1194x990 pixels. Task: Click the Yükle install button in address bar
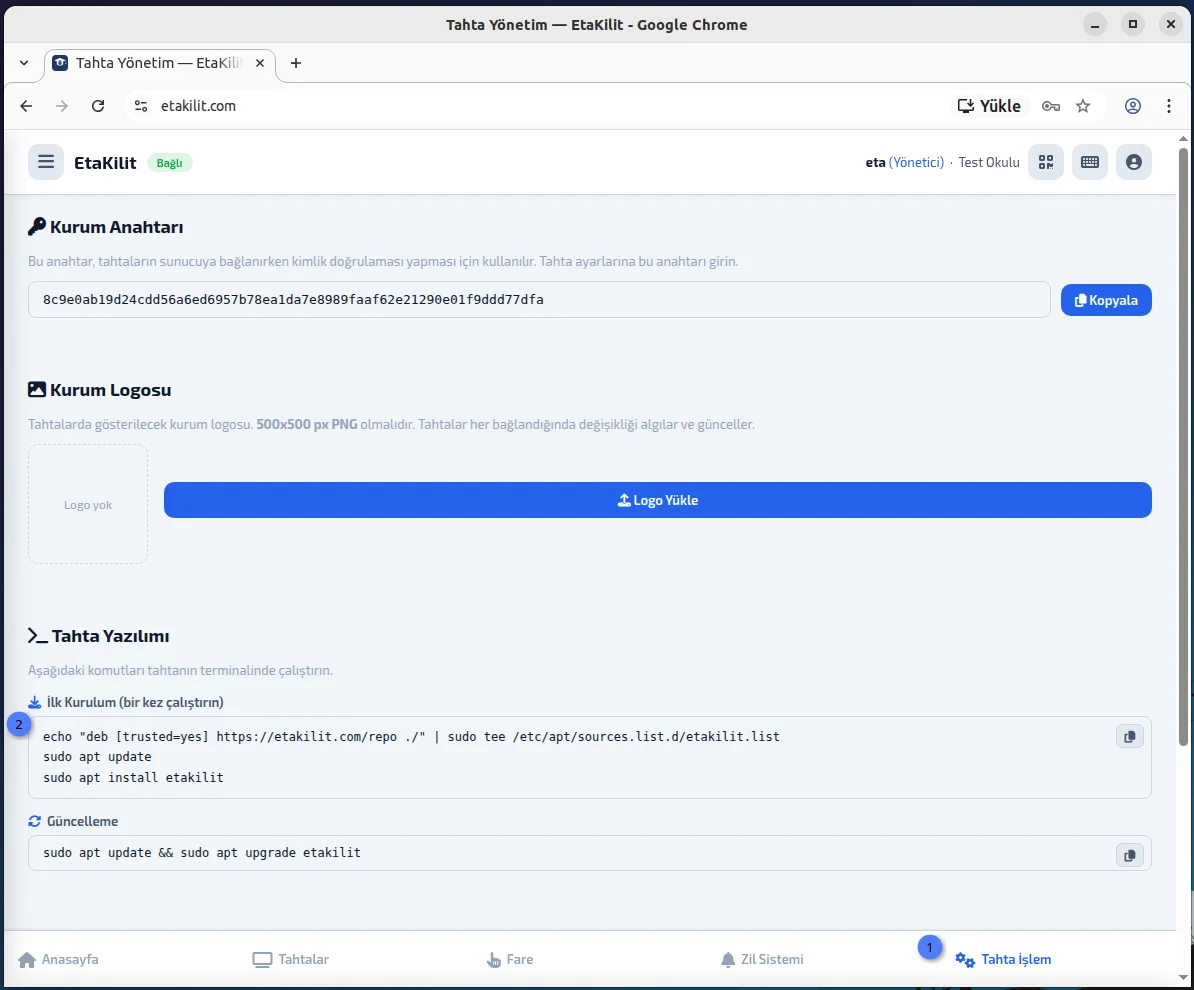pyautogui.click(x=988, y=106)
